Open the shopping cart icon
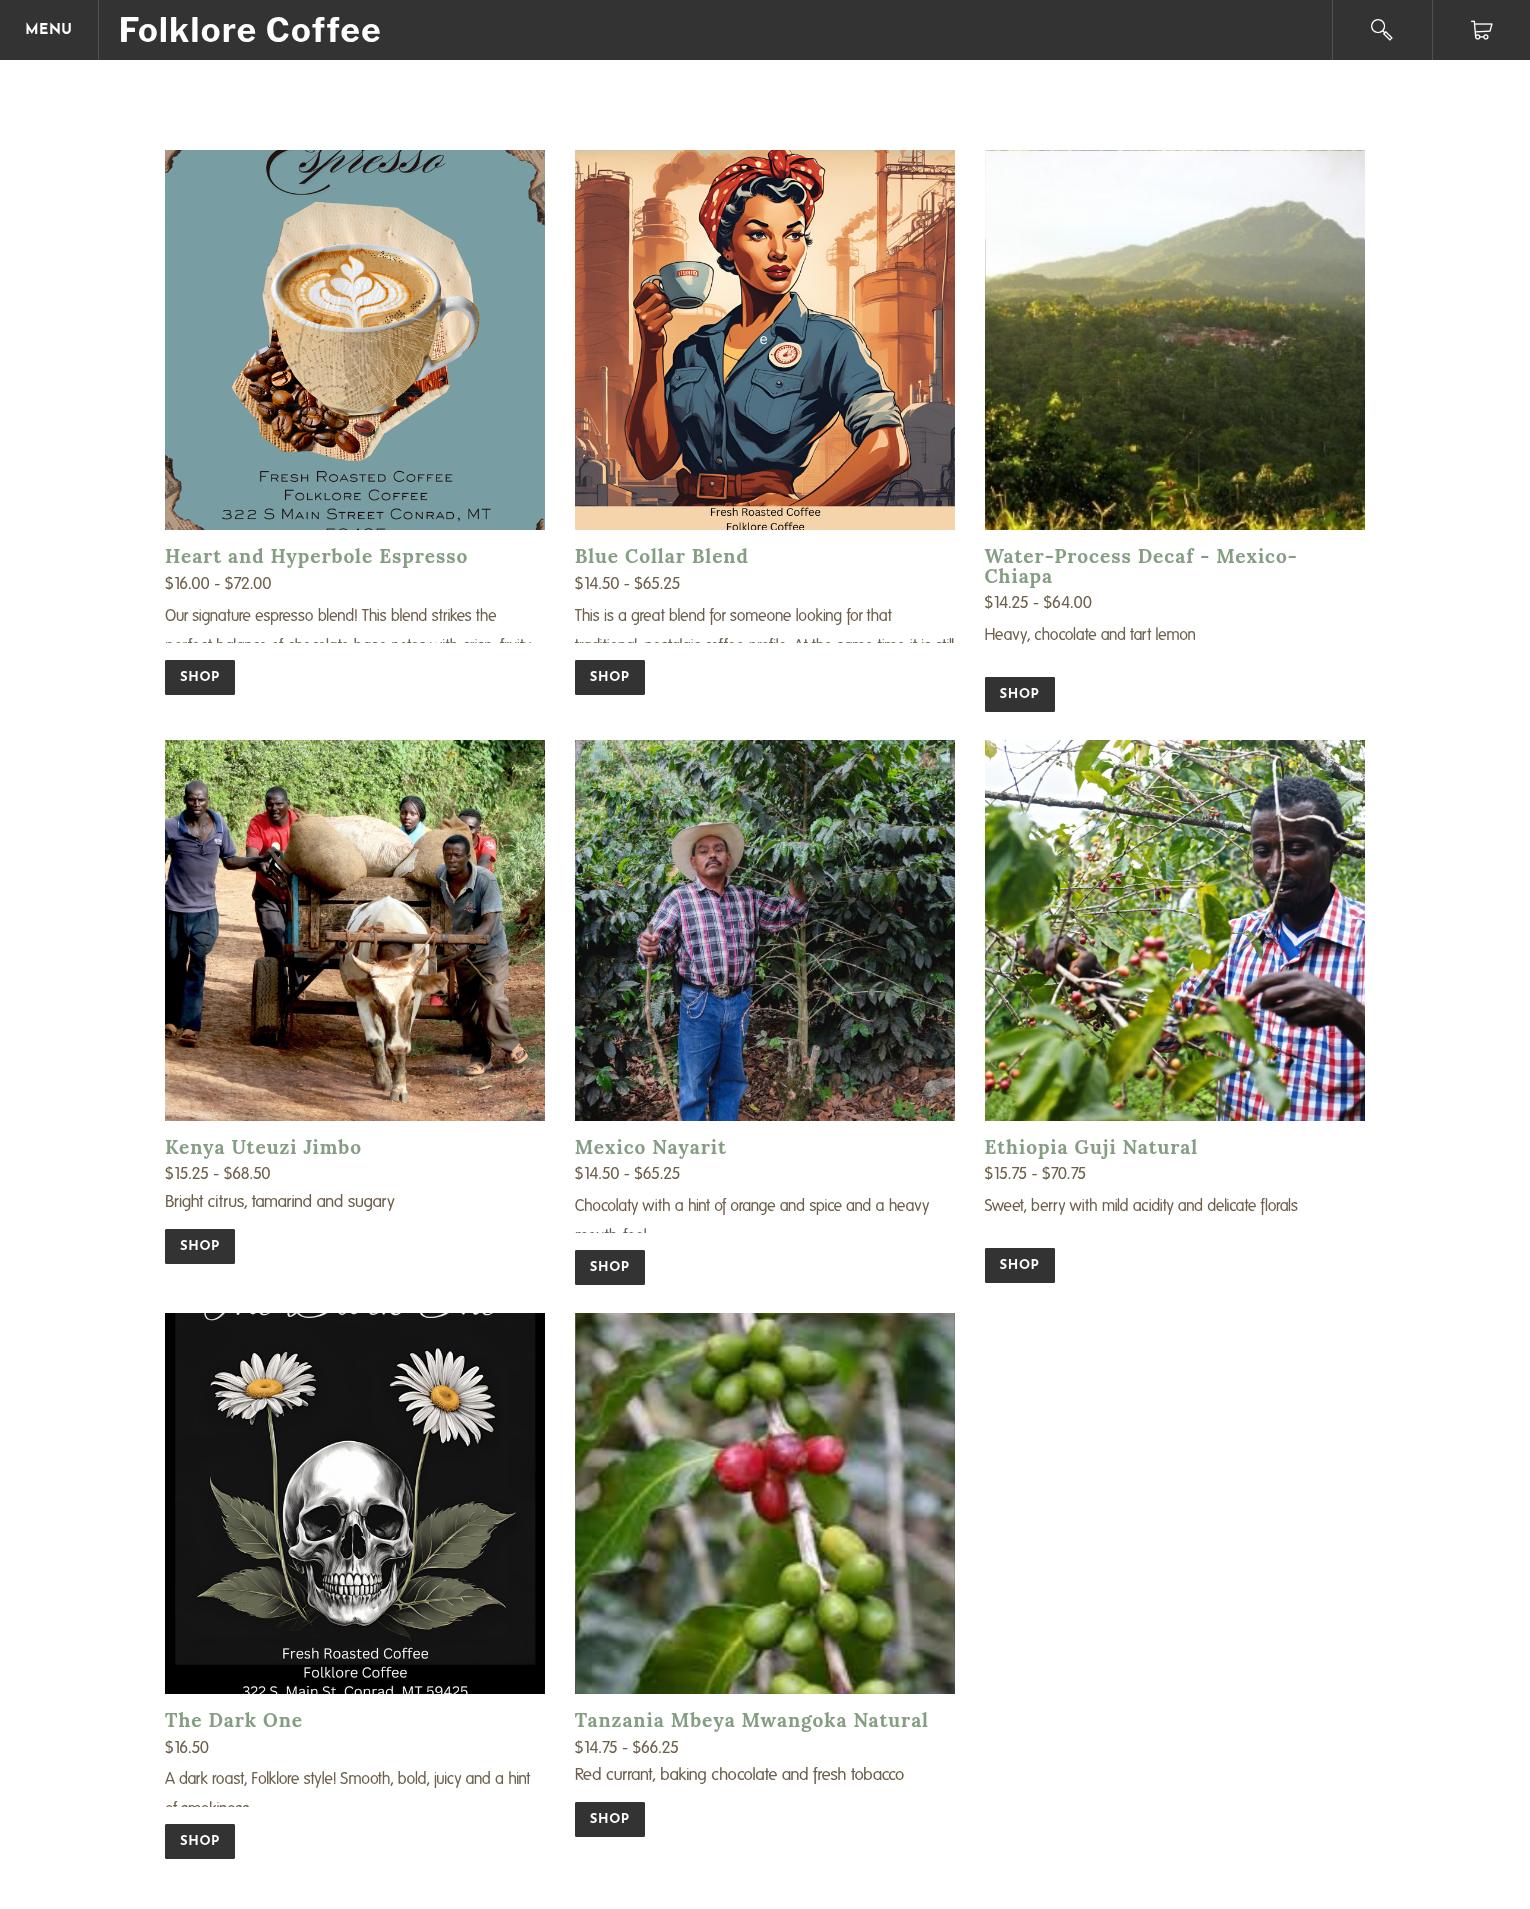 pos(1481,30)
